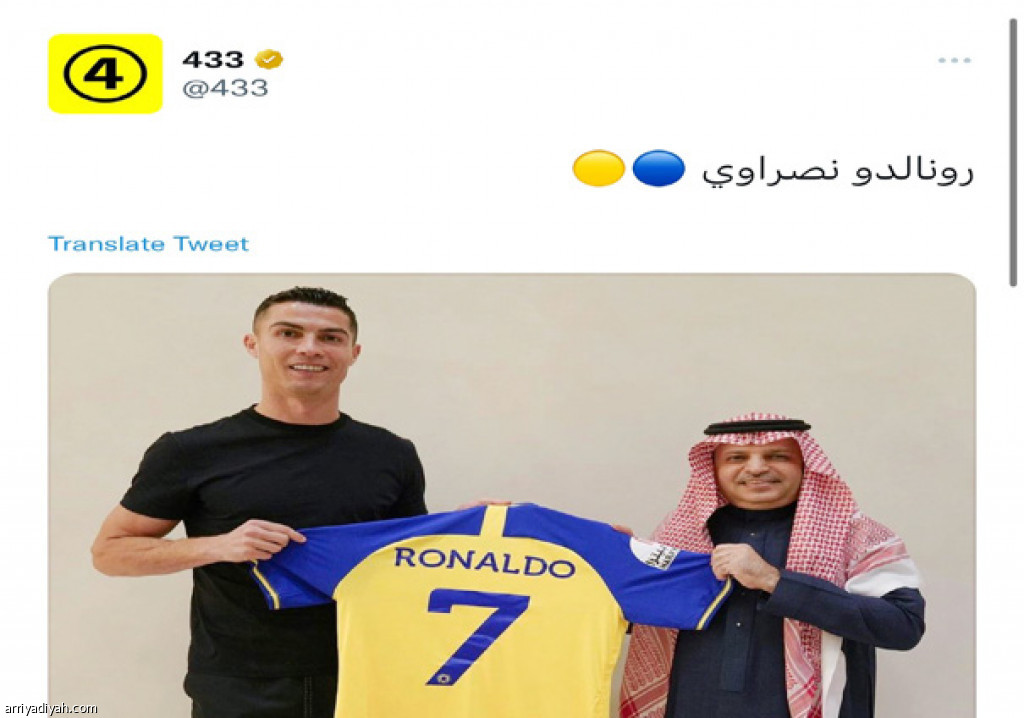Click the RONALDO lettering on the jersey
1024x718 pixels.
coord(484,563)
